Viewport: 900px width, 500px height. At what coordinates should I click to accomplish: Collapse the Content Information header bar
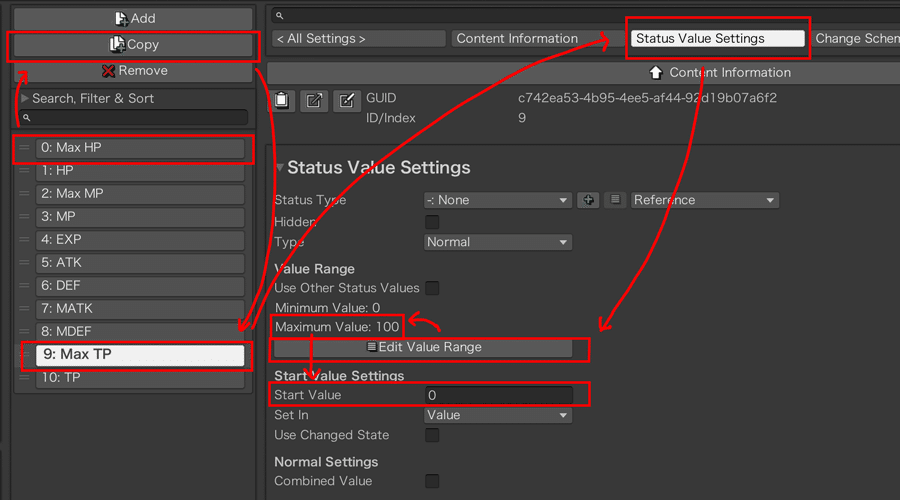tap(584, 73)
